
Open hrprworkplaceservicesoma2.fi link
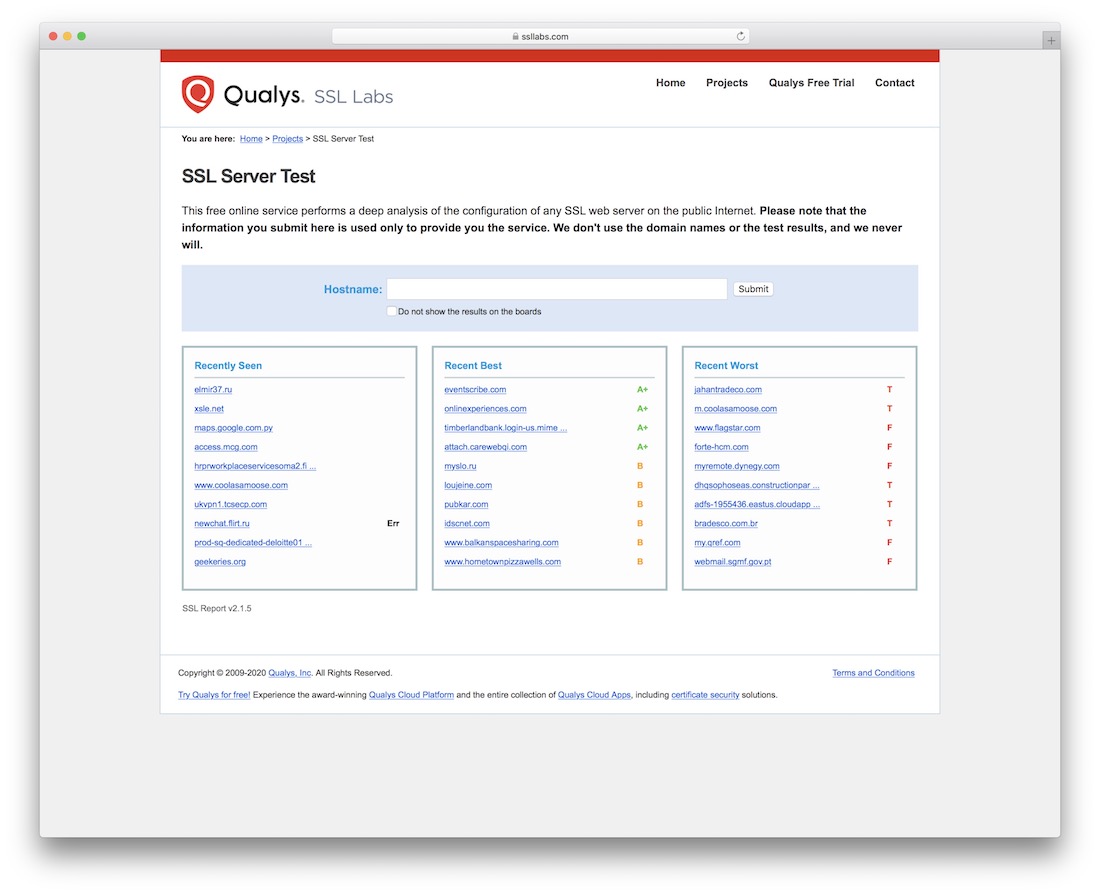(x=255, y=466)
